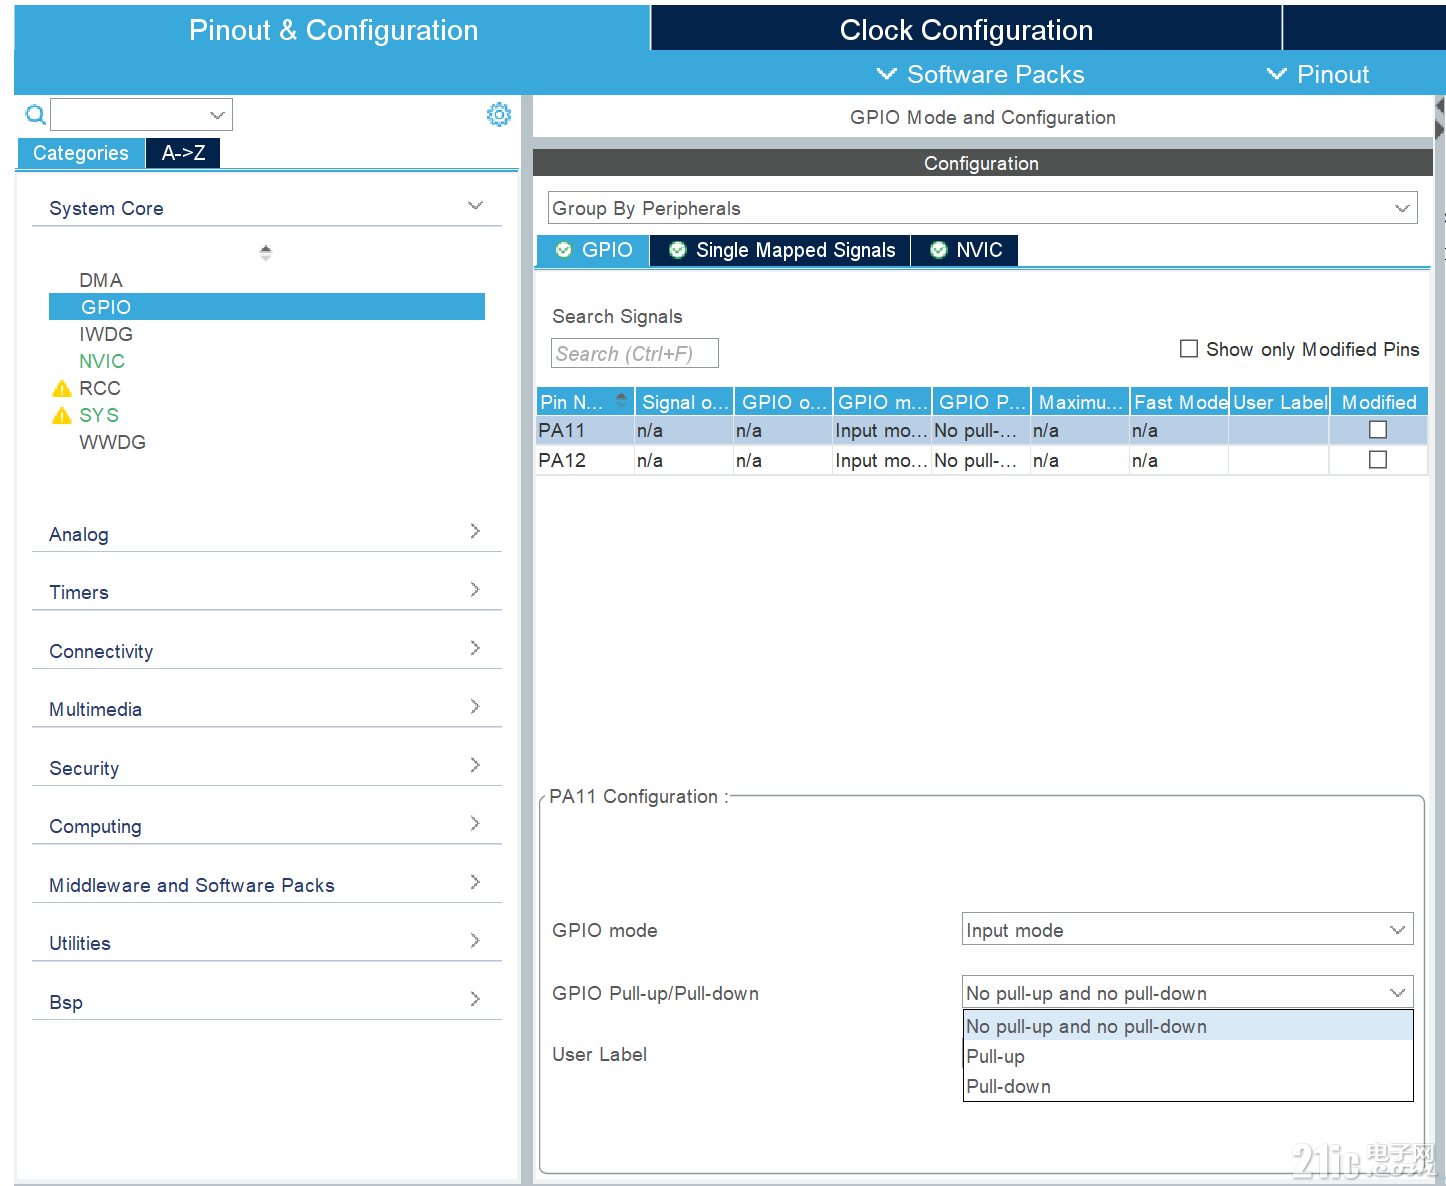Sort by the Signal on Pin column header
Screen dimensions: 1446x1186
(685, 402)
